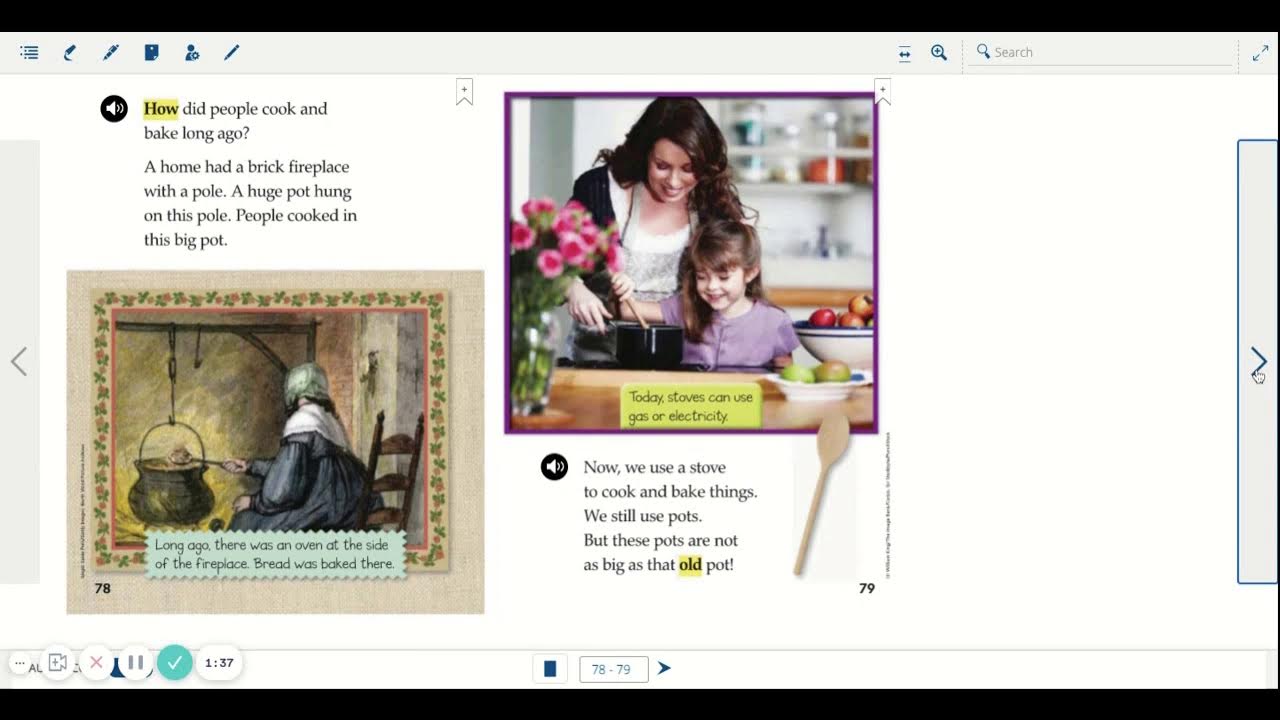Open the table of contents list icon
Viewport: 1280px width, 720px height.
(x=29, y=53)
